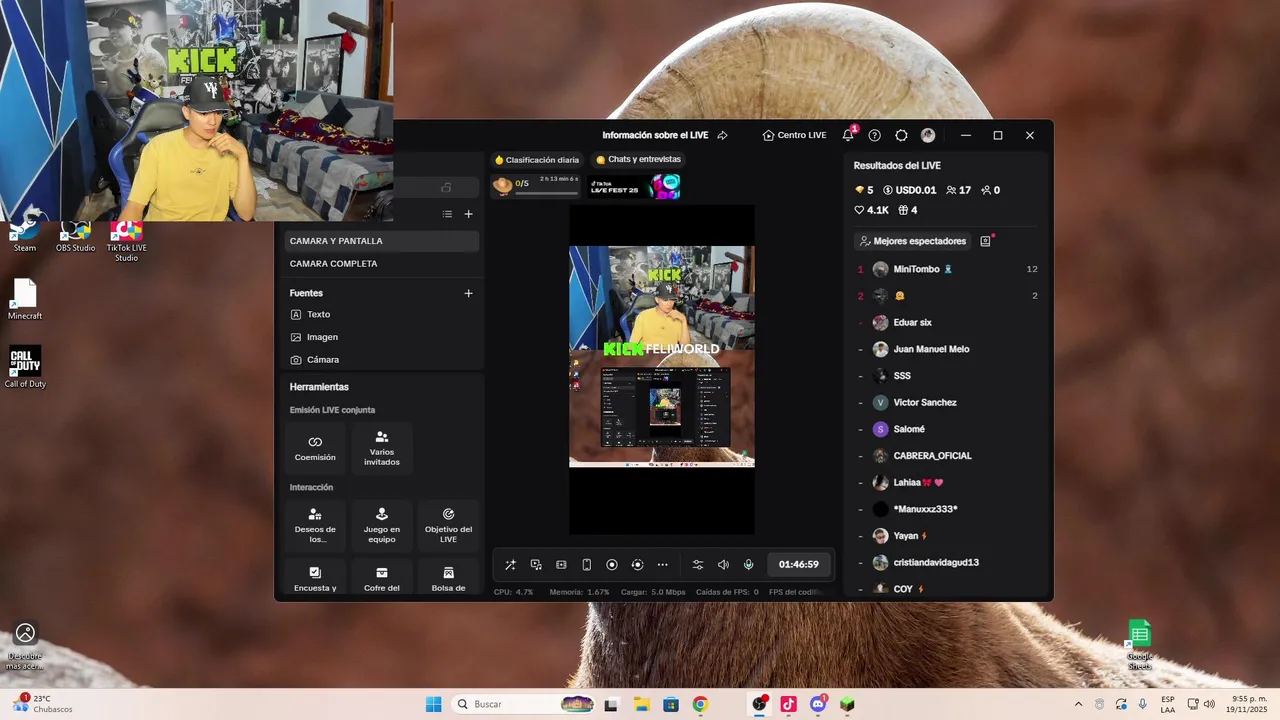Open the profile avatar in title bar
The height and width of the screenshot is (720, 1280).
click(928, 135)
